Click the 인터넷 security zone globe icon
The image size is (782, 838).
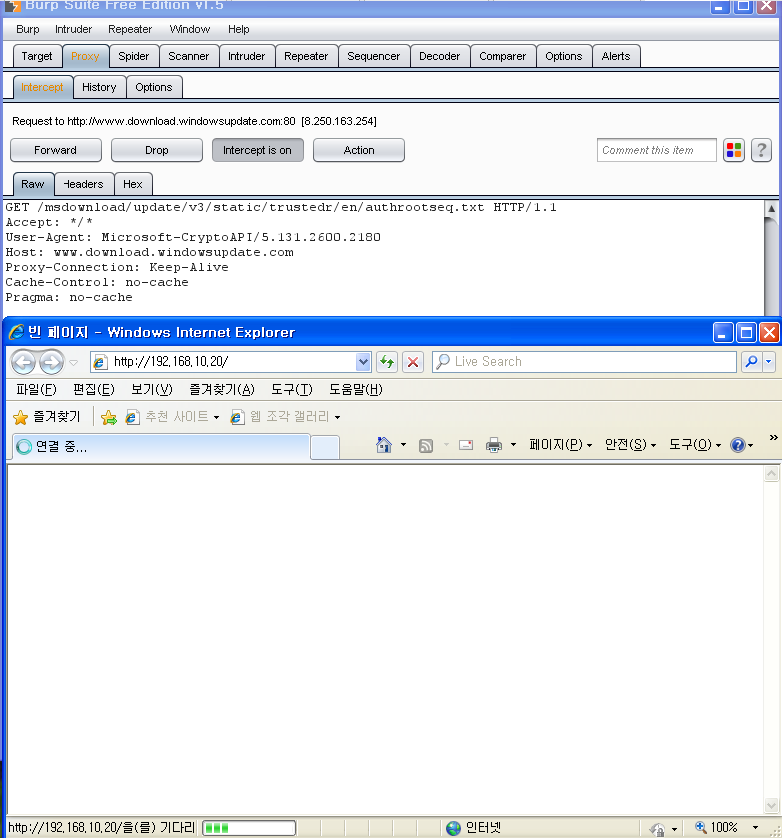[x=453, y=828]
